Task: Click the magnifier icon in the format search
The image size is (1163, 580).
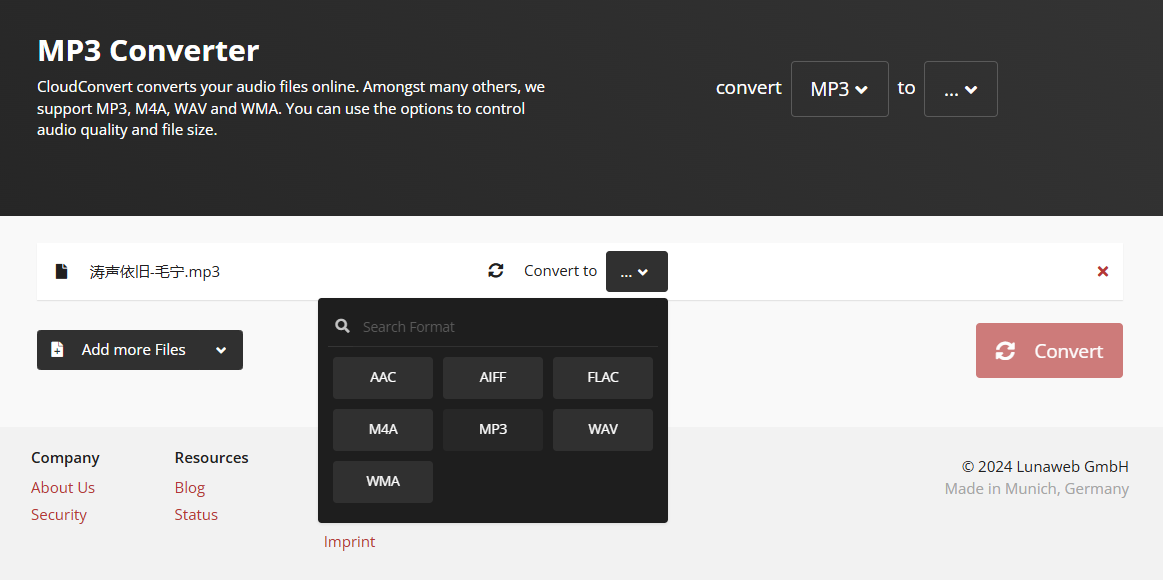Action: [x=342, y=326]
